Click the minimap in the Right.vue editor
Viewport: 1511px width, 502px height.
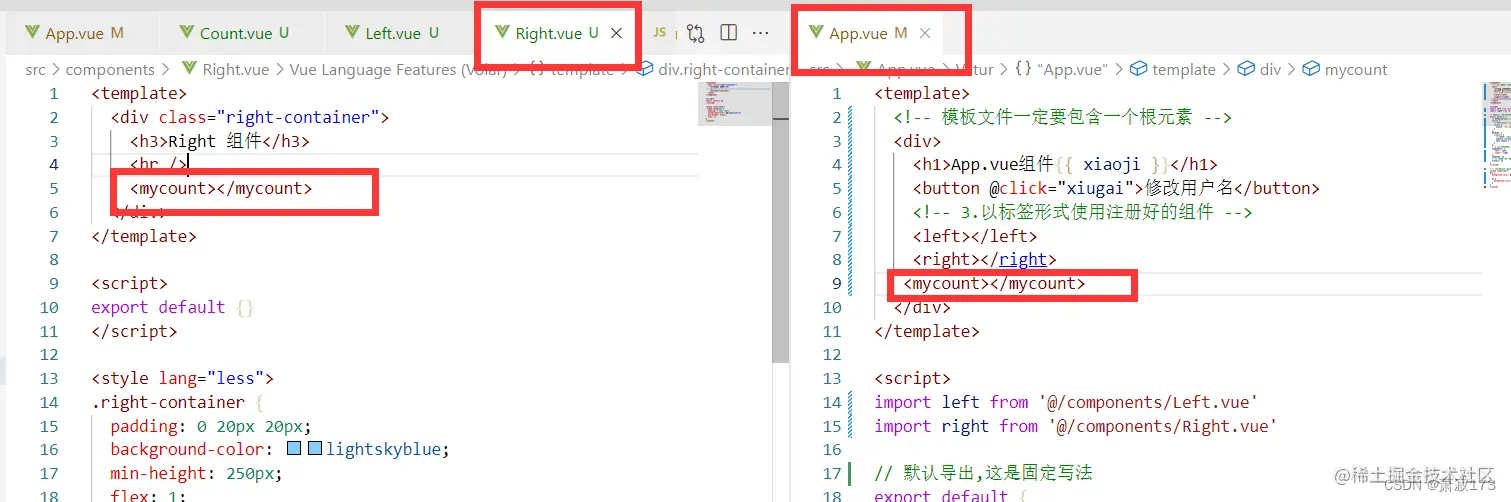point(734,102)
